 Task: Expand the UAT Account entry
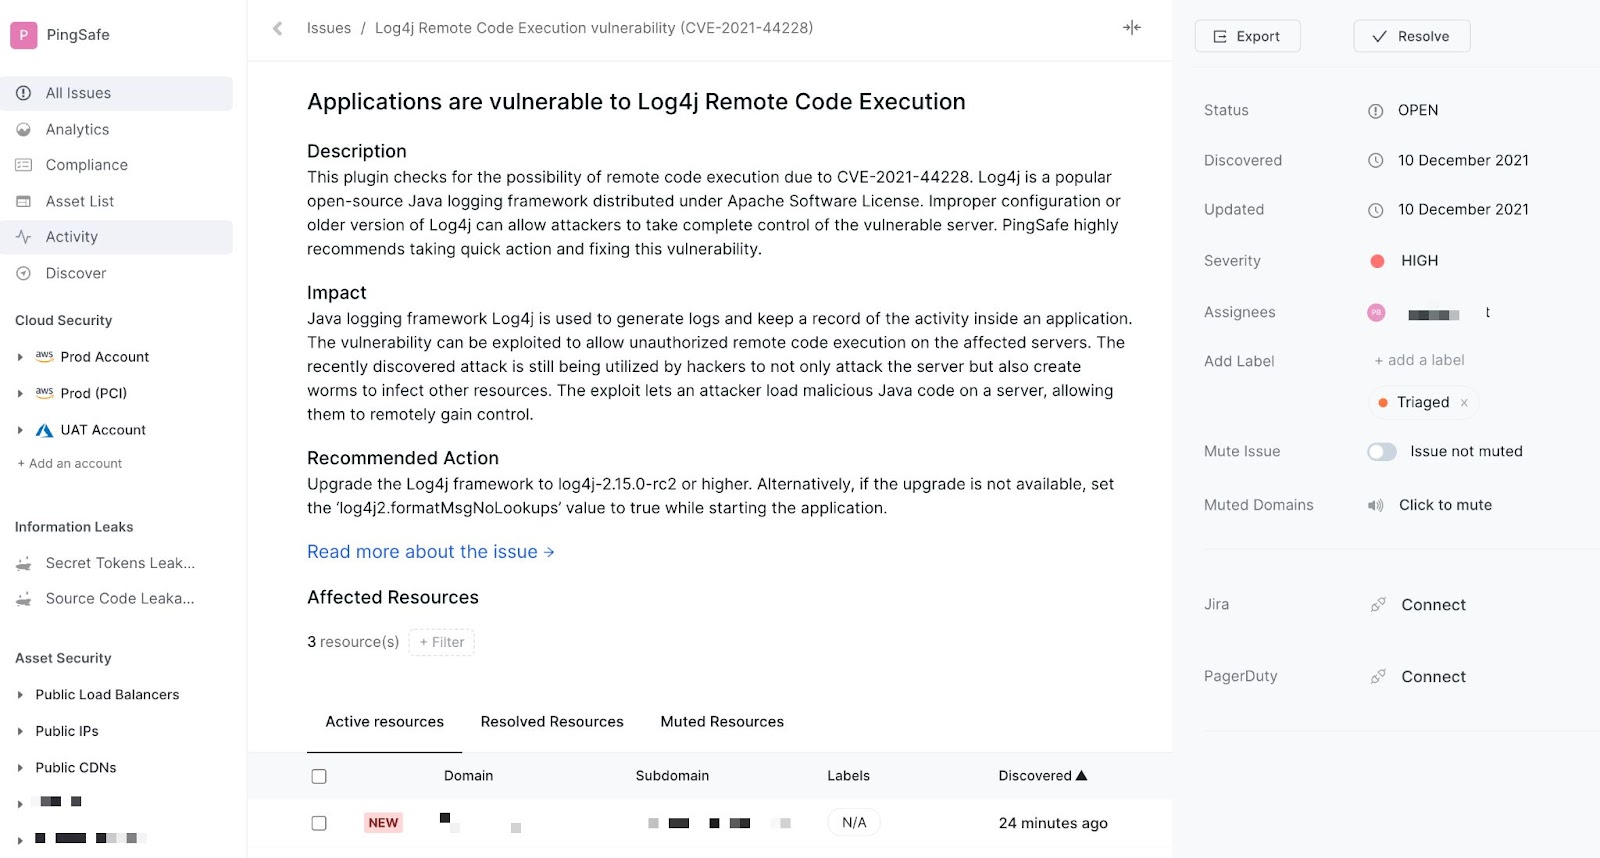pos(20,430)
